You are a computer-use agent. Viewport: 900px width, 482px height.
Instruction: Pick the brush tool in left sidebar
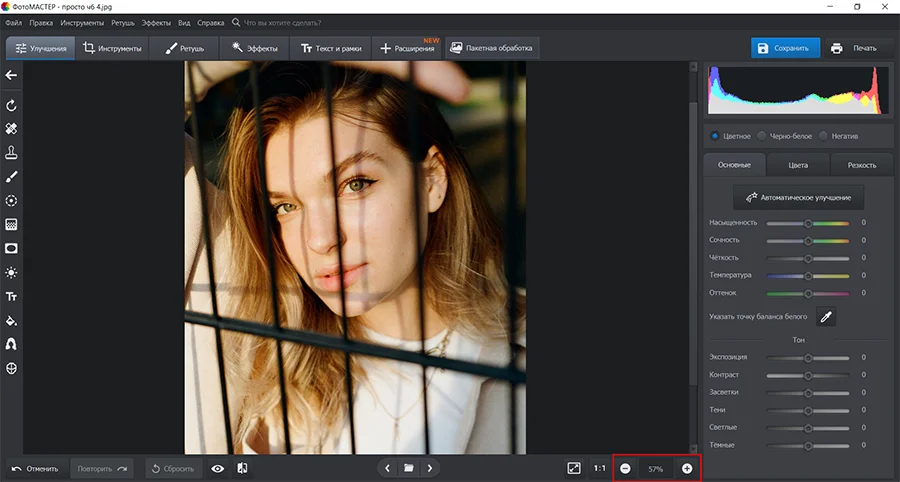click(12, 177)
